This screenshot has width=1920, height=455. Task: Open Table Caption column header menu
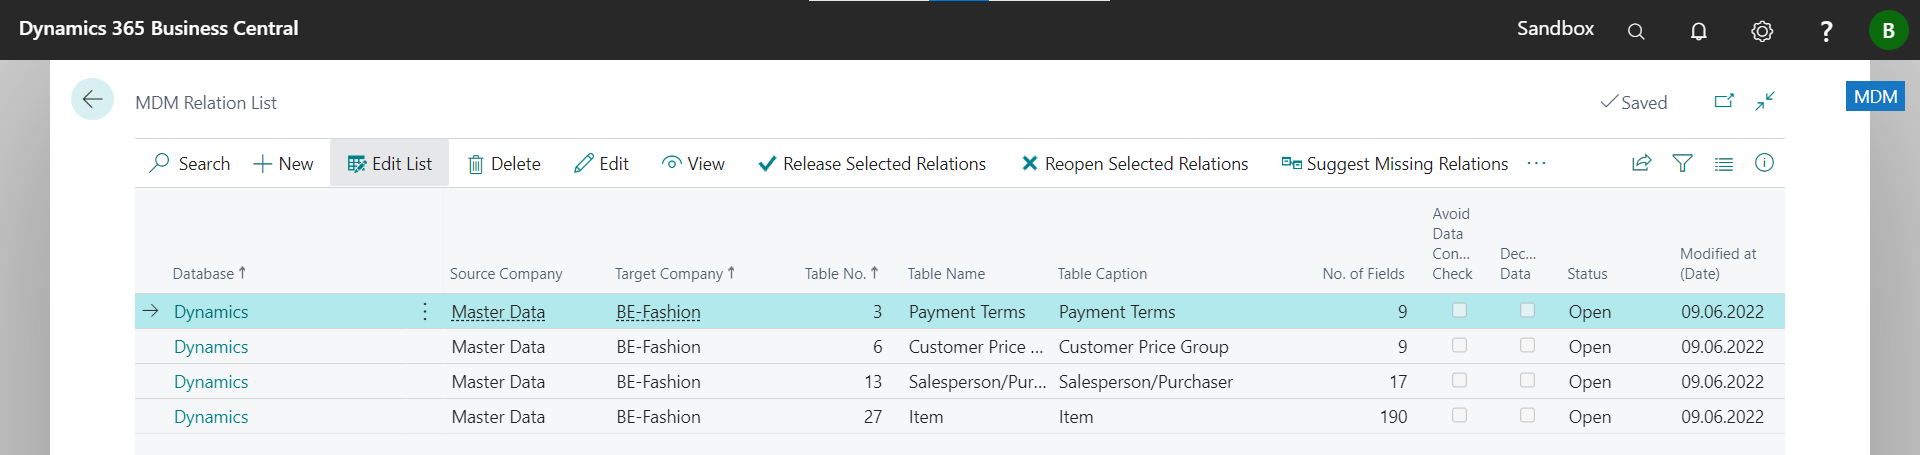[x=1102, y=273]
